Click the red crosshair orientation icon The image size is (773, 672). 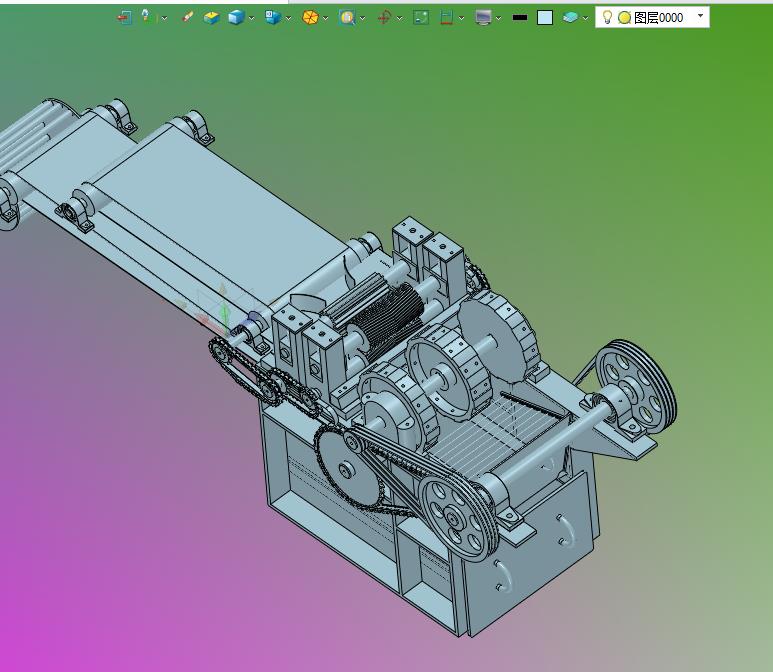point(384,17)
